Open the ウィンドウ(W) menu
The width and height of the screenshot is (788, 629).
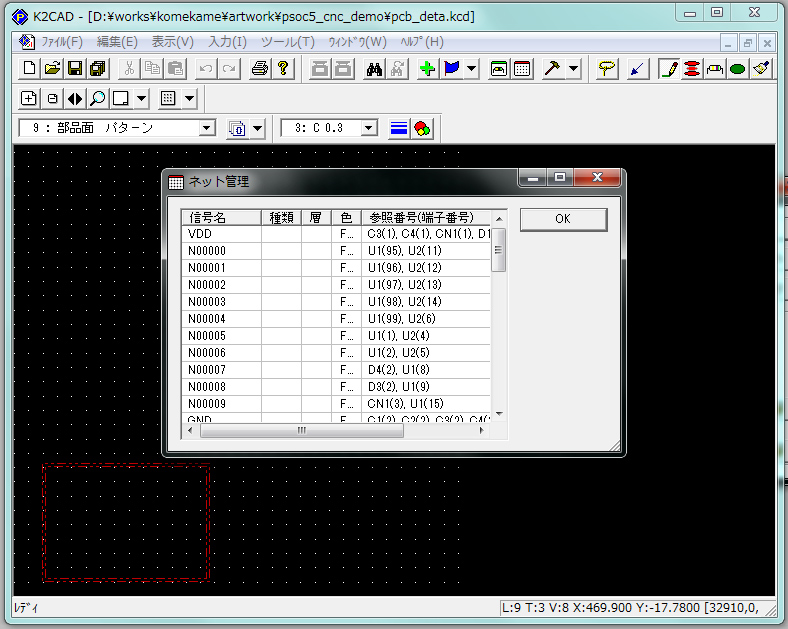(x=358, y=42)
